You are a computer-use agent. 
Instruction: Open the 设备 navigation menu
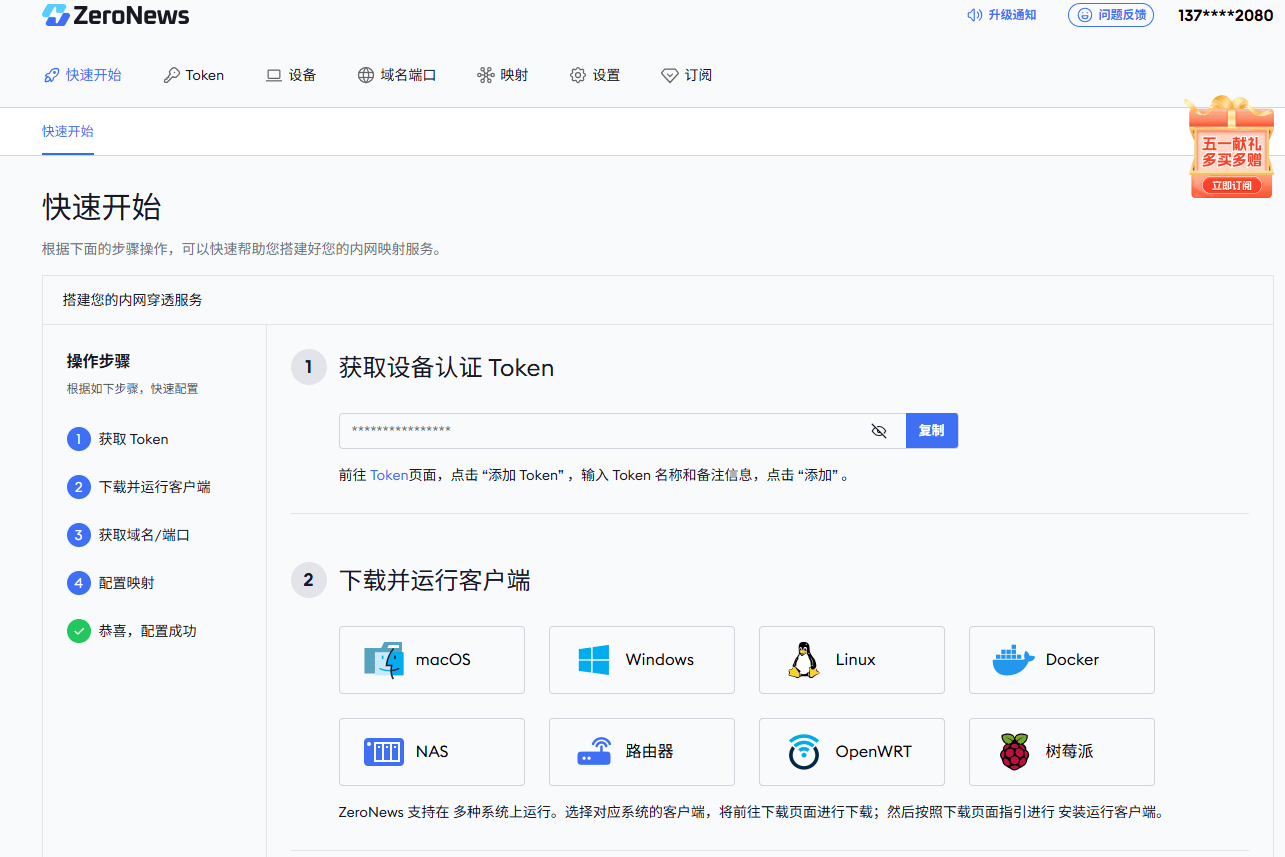(x=291, y=75)
